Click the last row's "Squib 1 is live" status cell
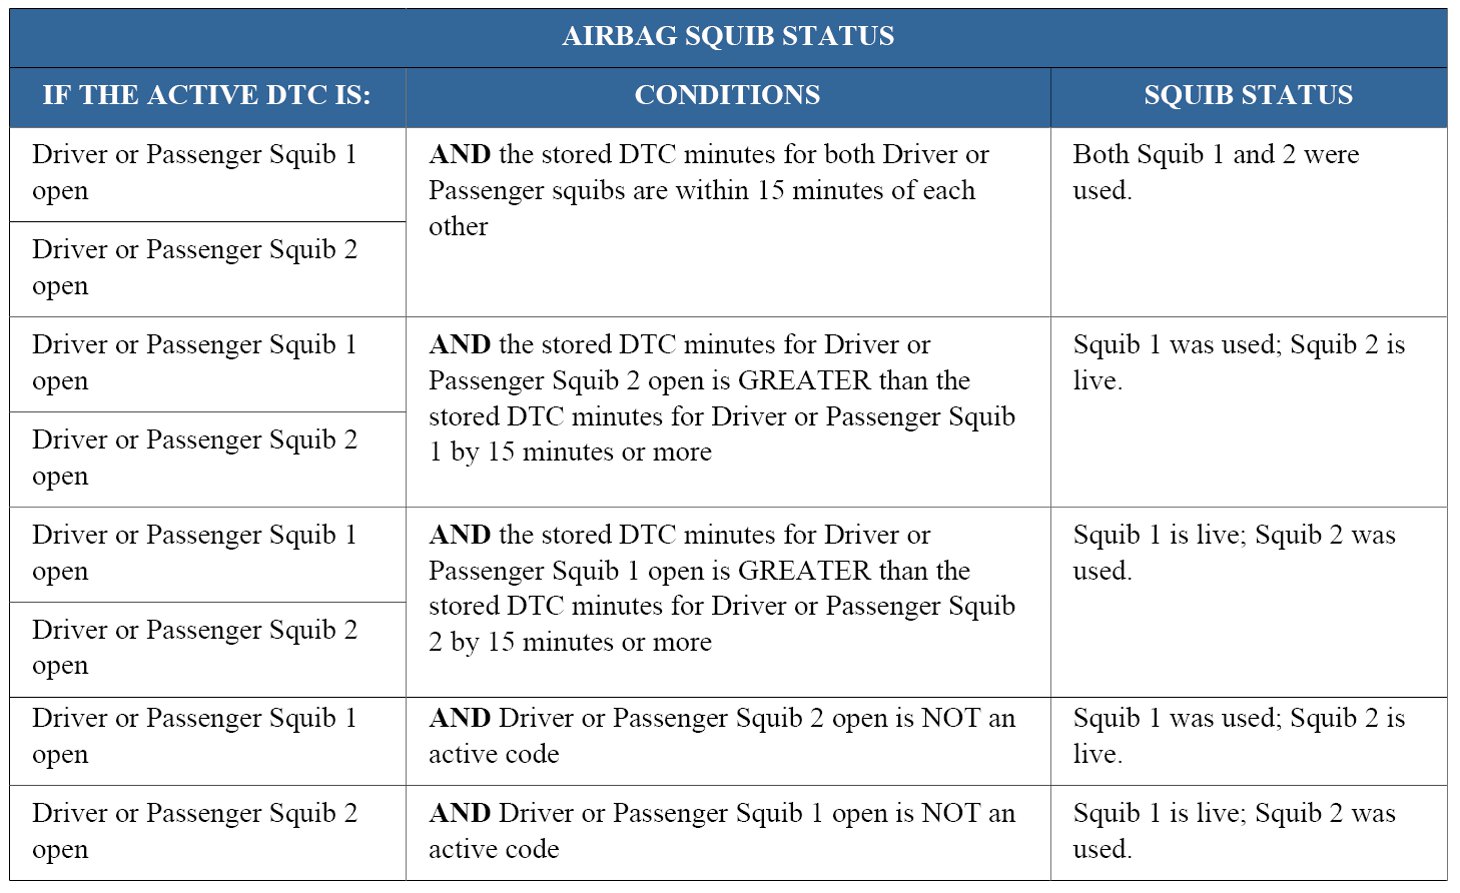Viewport: 1460px width, 893px height. pos(1234,831)
